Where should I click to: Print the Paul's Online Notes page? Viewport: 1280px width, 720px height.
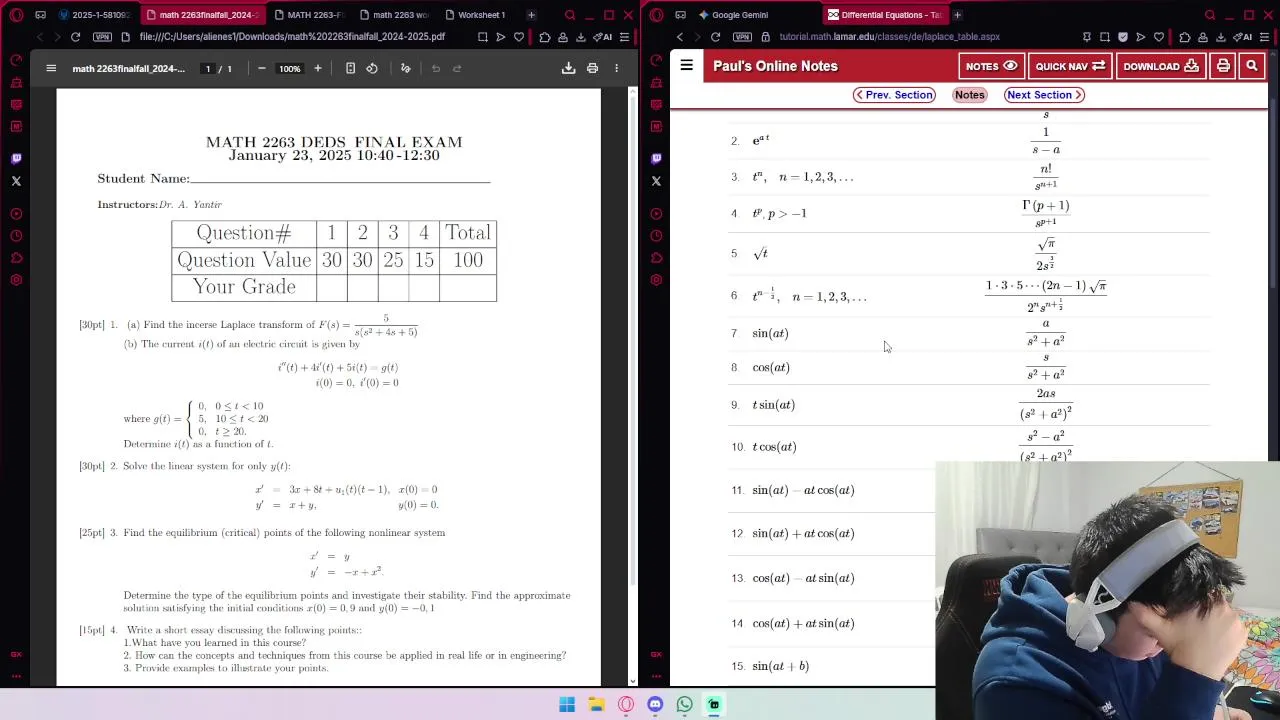click(x=1223, y=66)
